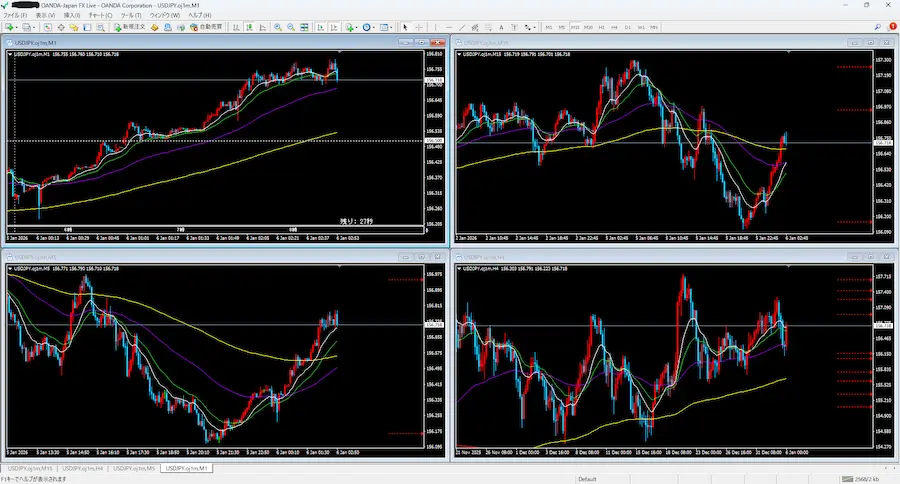This screenshot has width=900, height=484.
Task: Click the search magnifier icon at top right
Action: (877, 27)
